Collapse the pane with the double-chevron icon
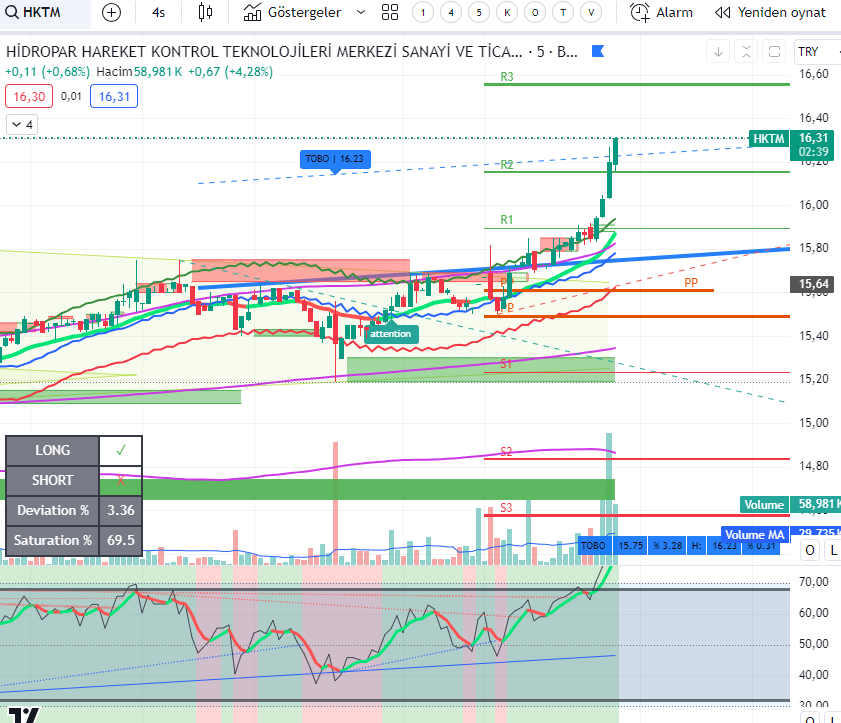The width and height of the screenshot is (841, 723). click(745, 50)
